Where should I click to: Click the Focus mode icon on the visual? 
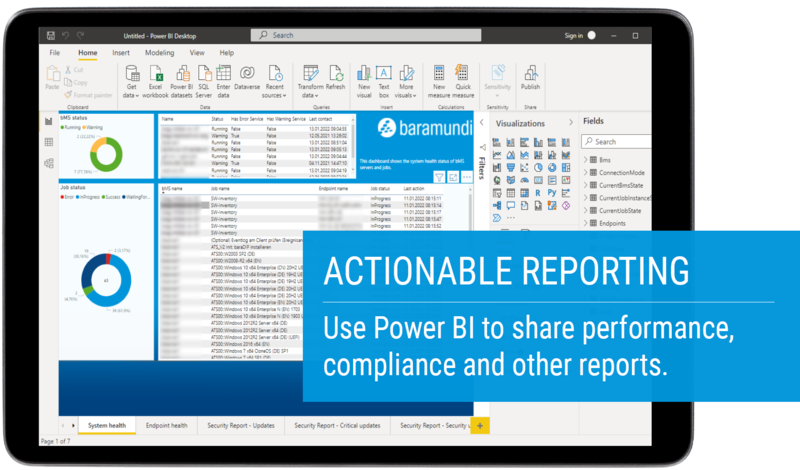(453, 177)
